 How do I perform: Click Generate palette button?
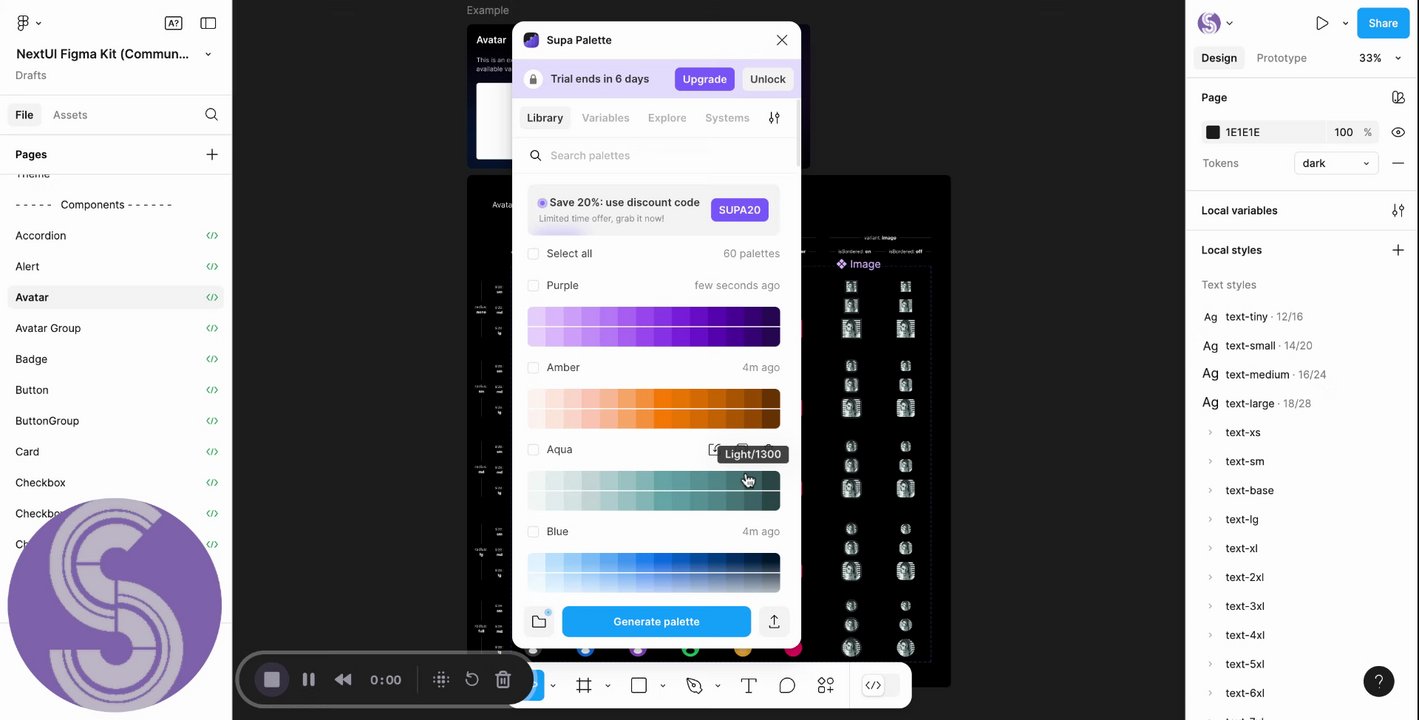pos(656,622)
